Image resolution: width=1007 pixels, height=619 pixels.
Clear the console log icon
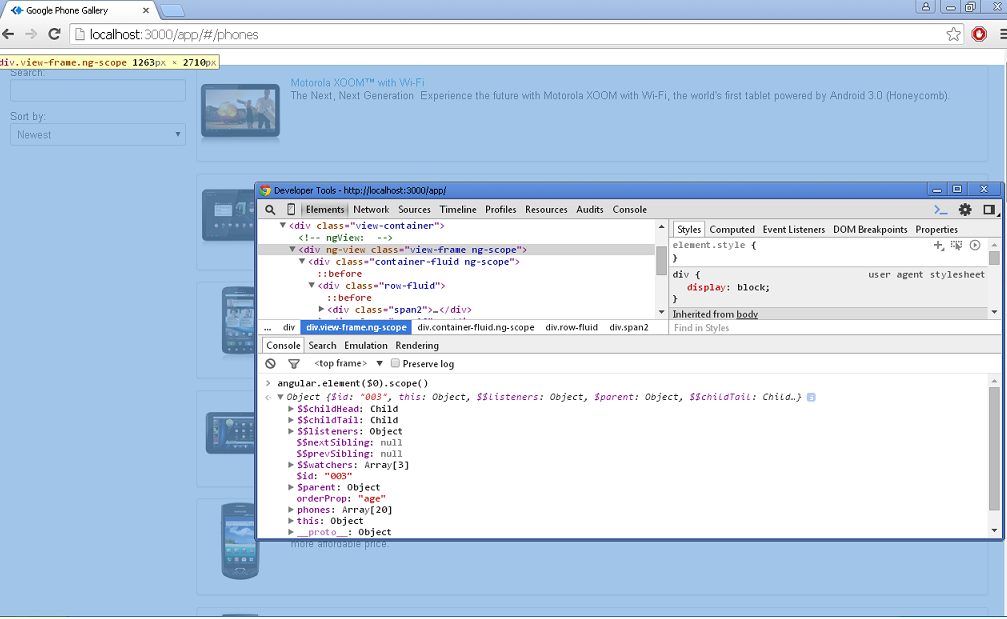[270, 363]
